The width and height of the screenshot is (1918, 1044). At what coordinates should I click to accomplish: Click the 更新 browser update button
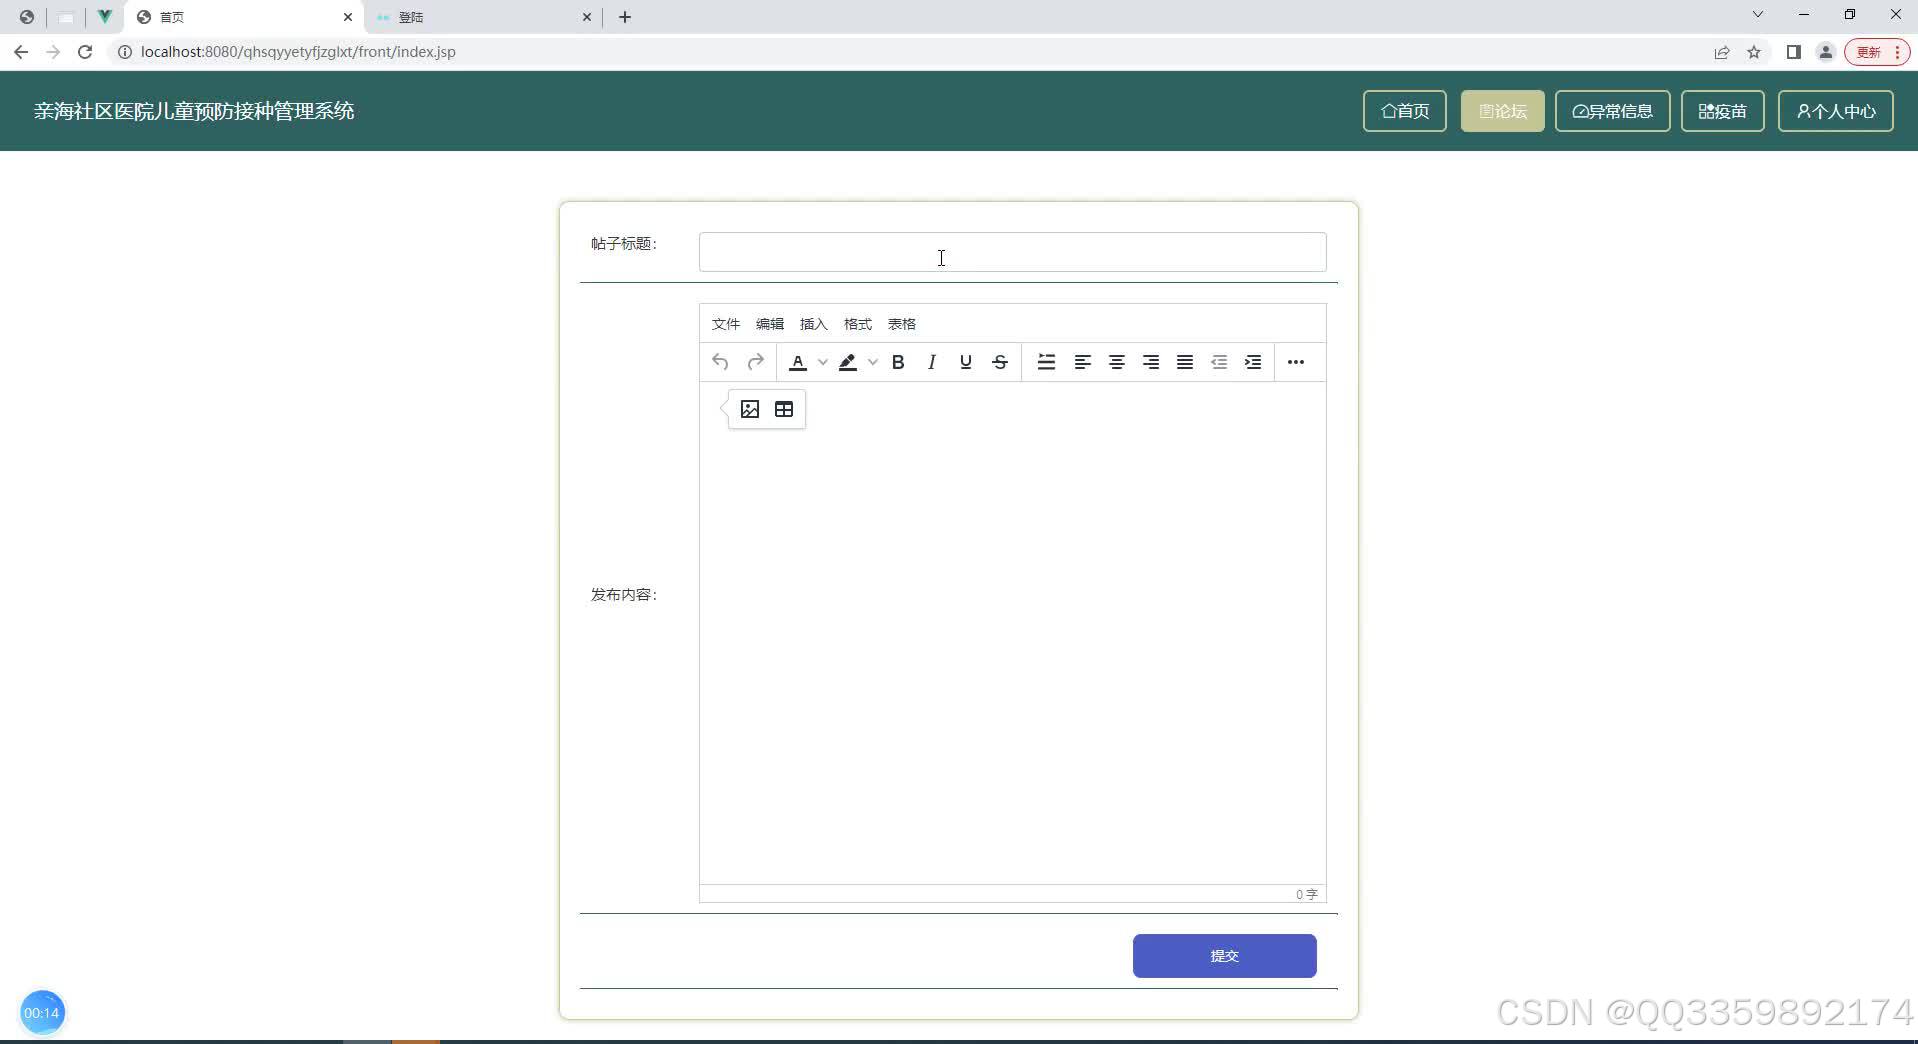1877,52
